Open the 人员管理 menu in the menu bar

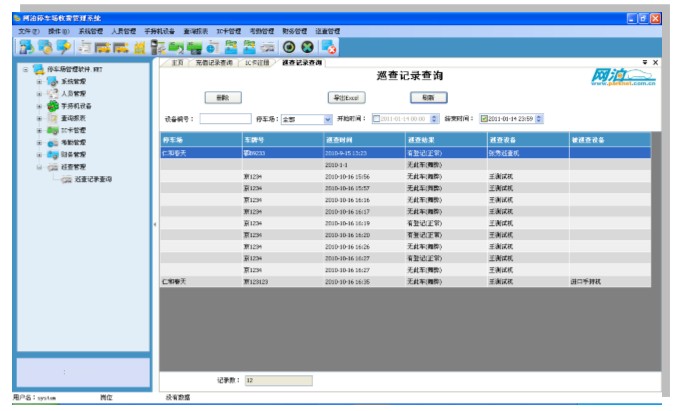click(x=123, y=31)
